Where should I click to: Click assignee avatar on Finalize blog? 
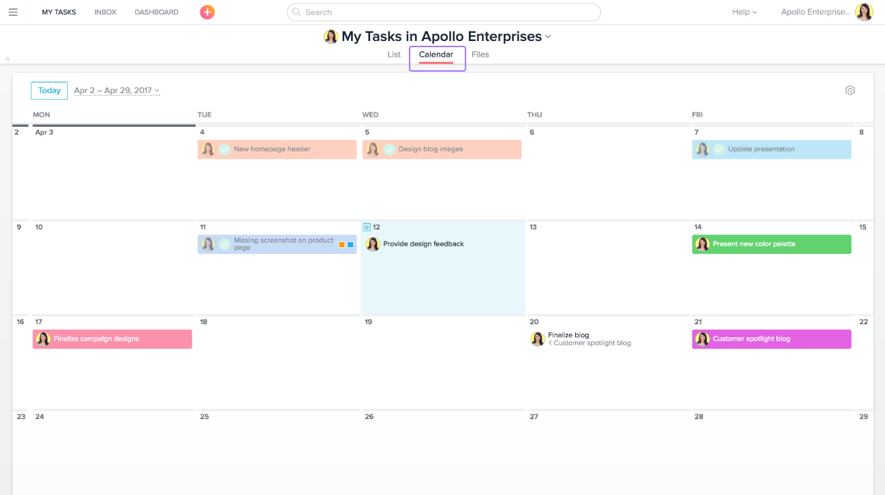click(538, 339)
